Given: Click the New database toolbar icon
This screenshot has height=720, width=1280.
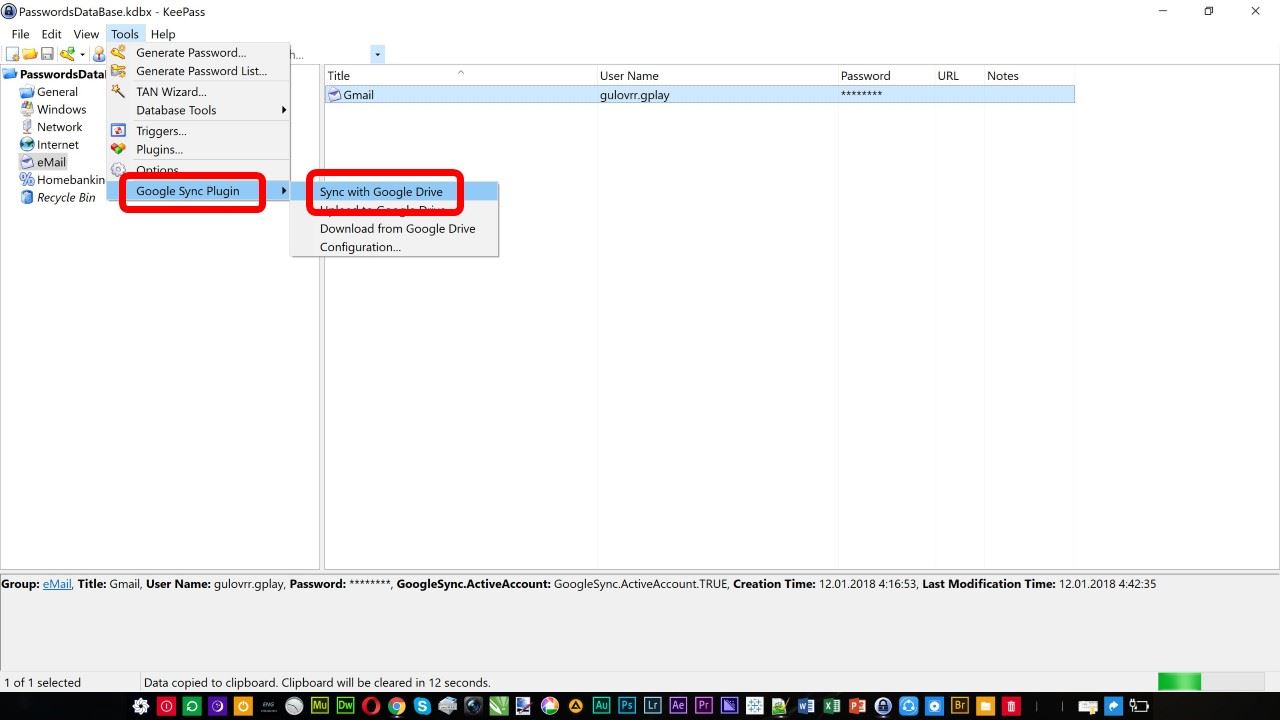Looking at the screenshot, I should (13, 54).
